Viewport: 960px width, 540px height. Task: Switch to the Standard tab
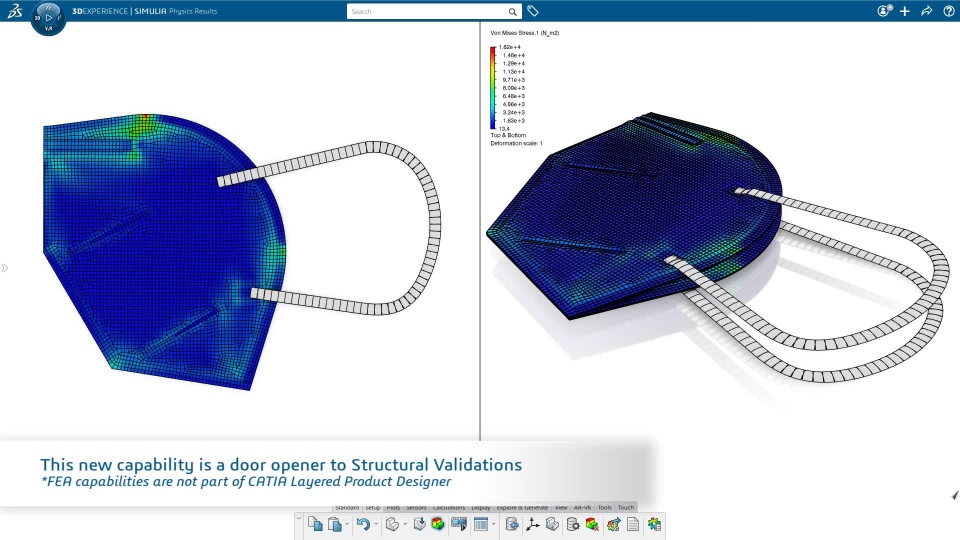(347, 508)
